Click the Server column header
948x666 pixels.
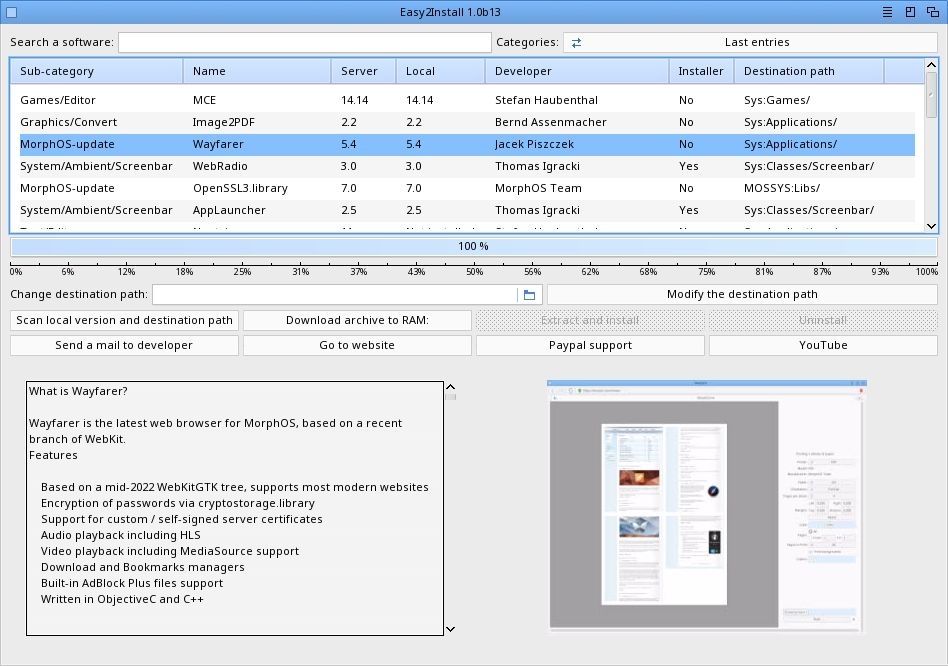(x=363, y=71)
